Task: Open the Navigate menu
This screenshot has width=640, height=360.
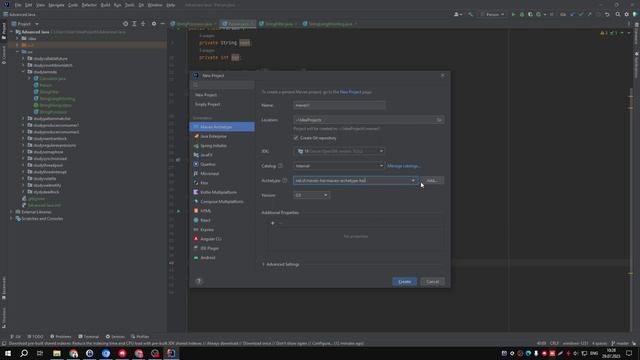Action: coord(56,5)
